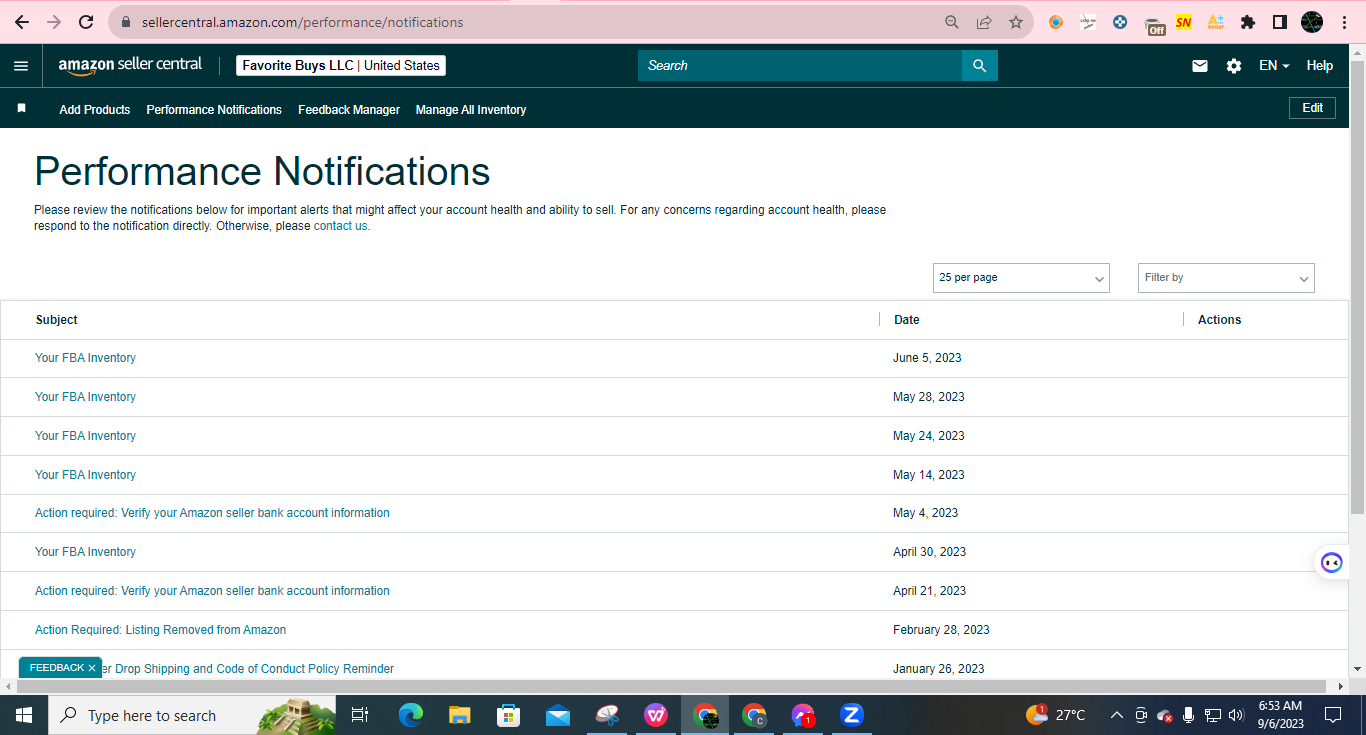Open Your FBA Inventory notification dated May 24, 2023
Screen dimensions: 1366x735
tap(85, 436)
